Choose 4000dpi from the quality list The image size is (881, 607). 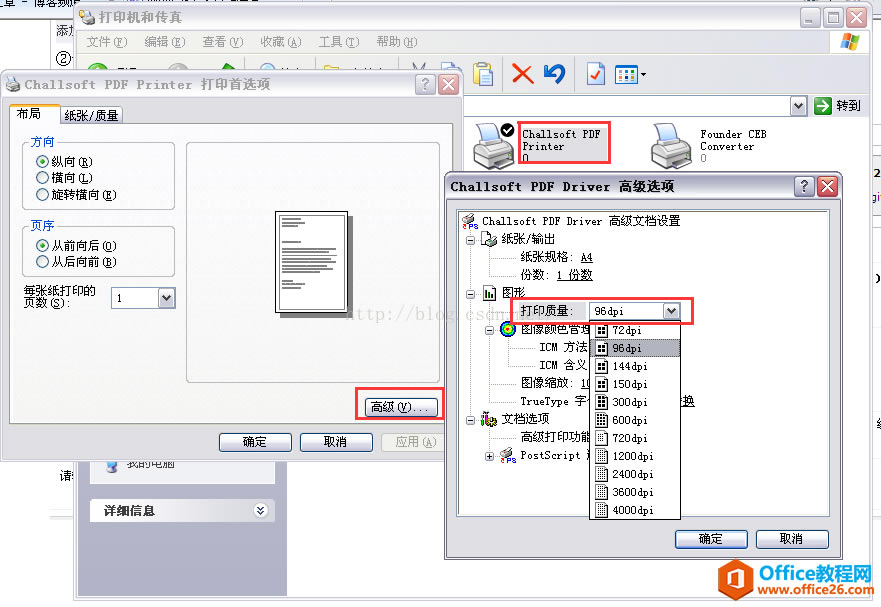tap(635, 510)
